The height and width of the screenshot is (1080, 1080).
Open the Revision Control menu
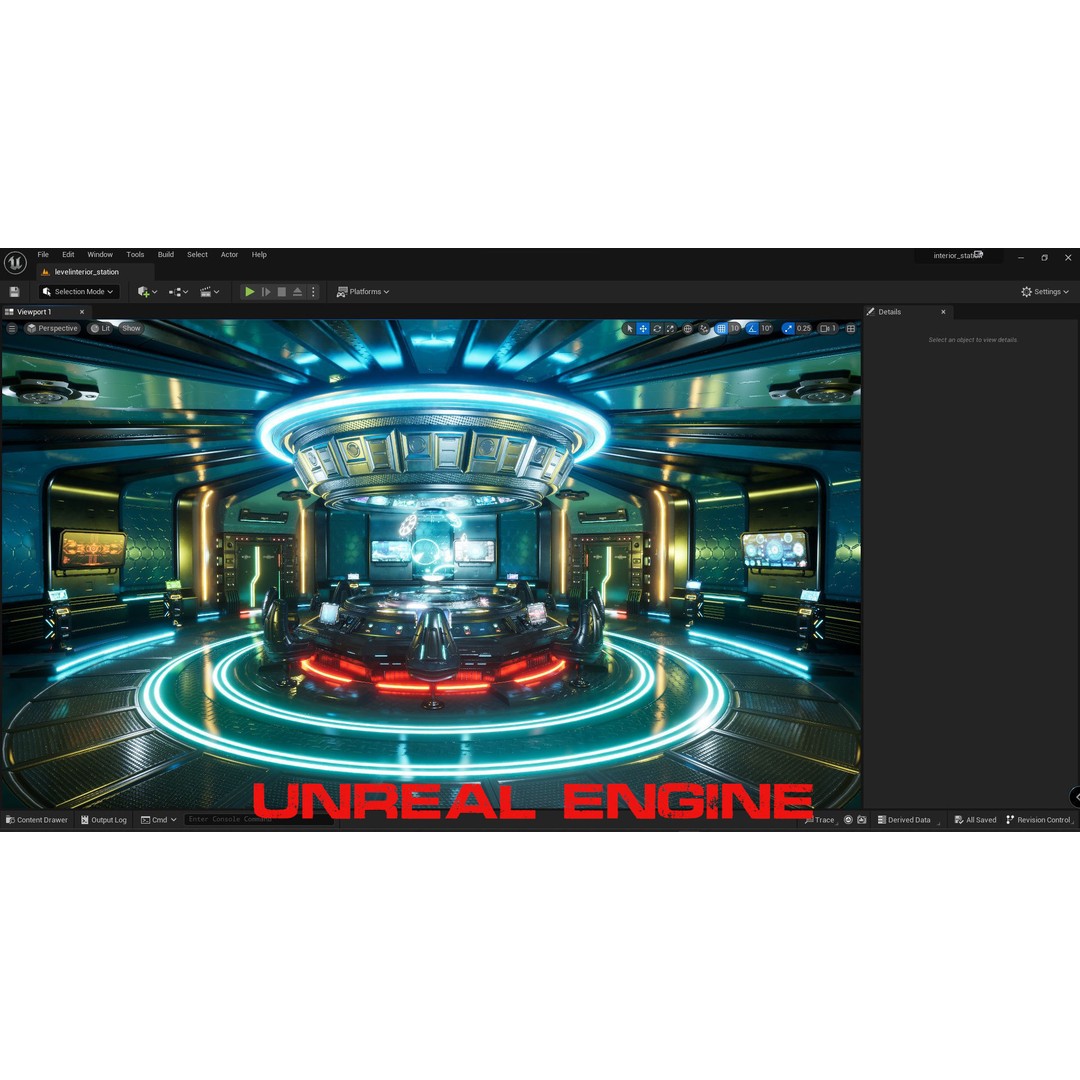[x=1039, y=820]
